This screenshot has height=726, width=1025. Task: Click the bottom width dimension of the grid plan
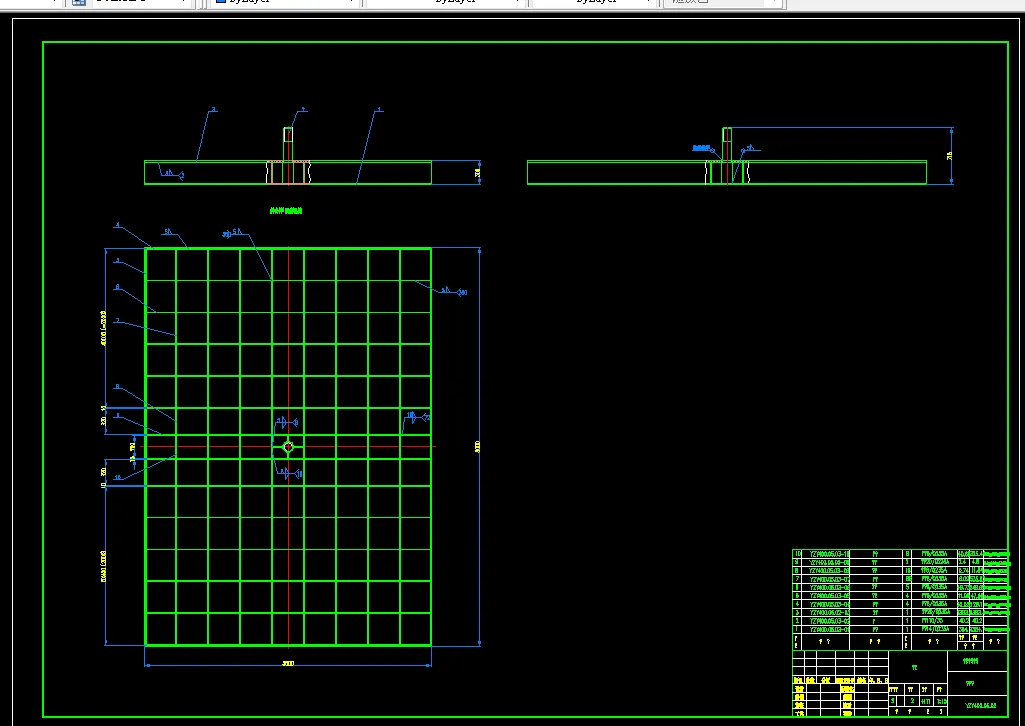click(x=288, y=663)
